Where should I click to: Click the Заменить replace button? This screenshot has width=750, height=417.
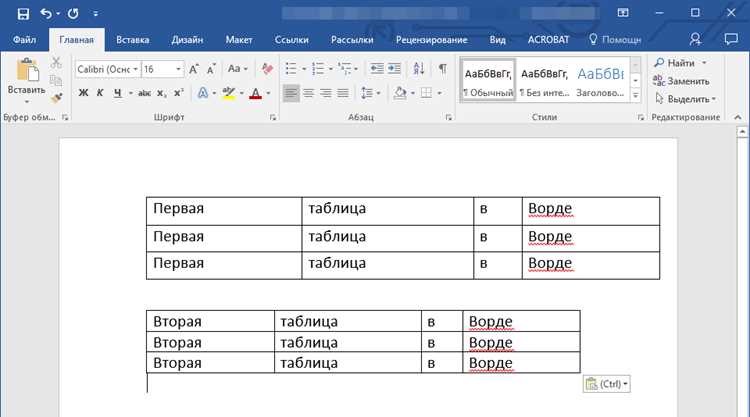point(681,81)
